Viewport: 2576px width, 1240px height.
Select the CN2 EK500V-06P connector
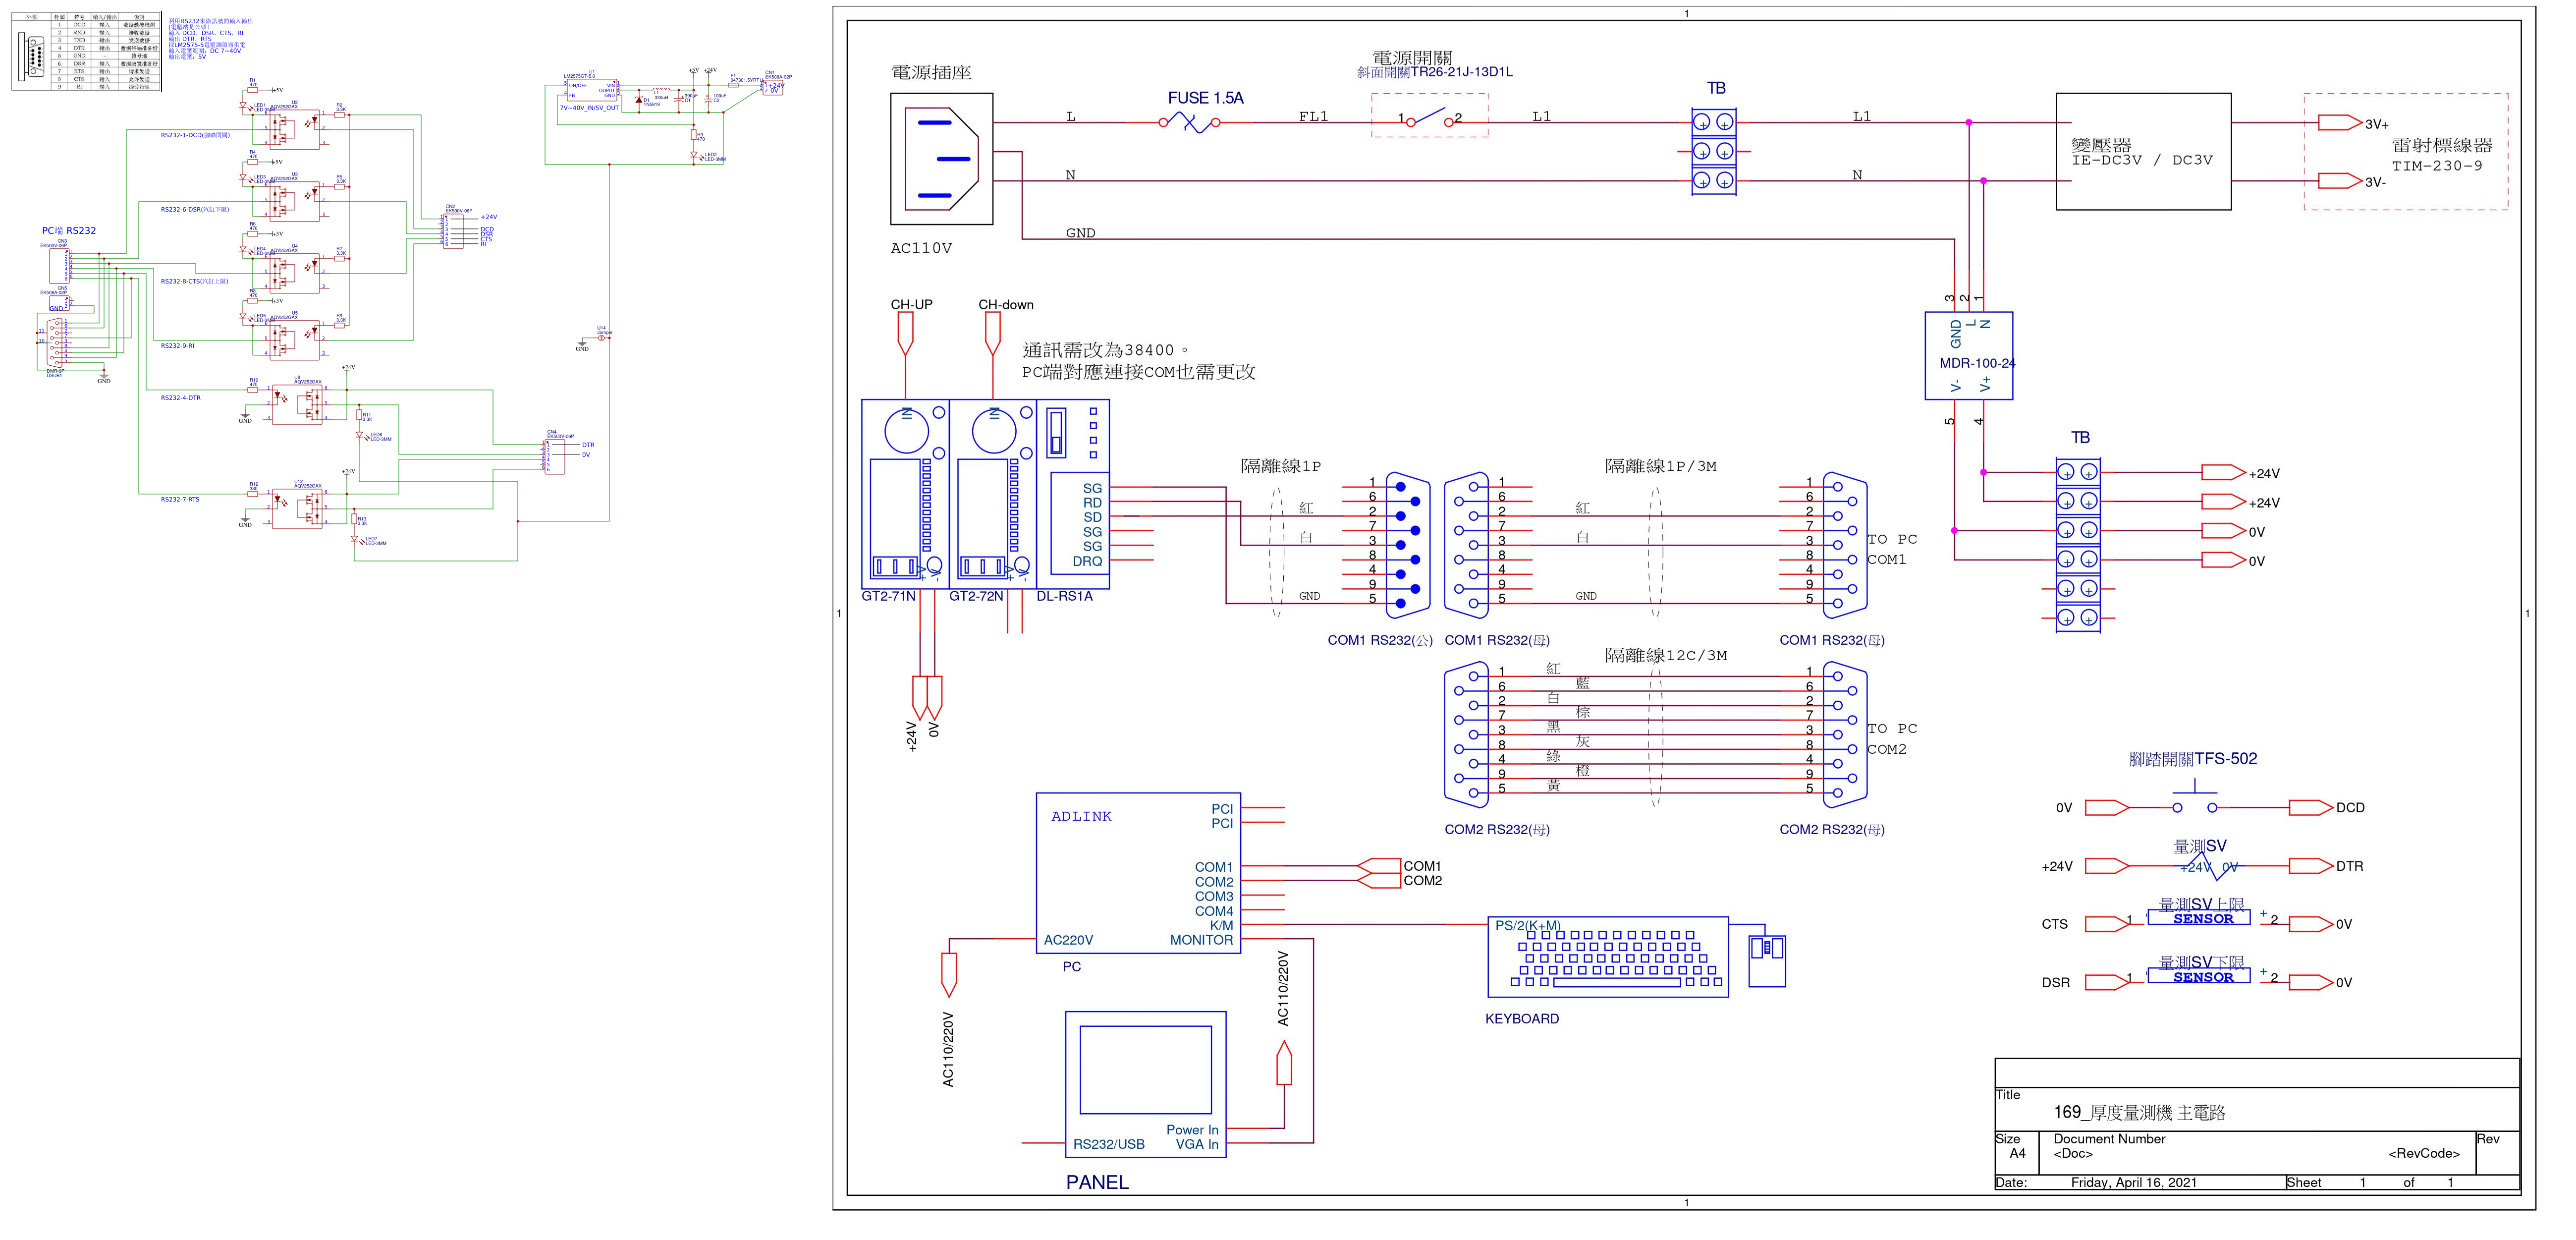click(x=453, y=231)
